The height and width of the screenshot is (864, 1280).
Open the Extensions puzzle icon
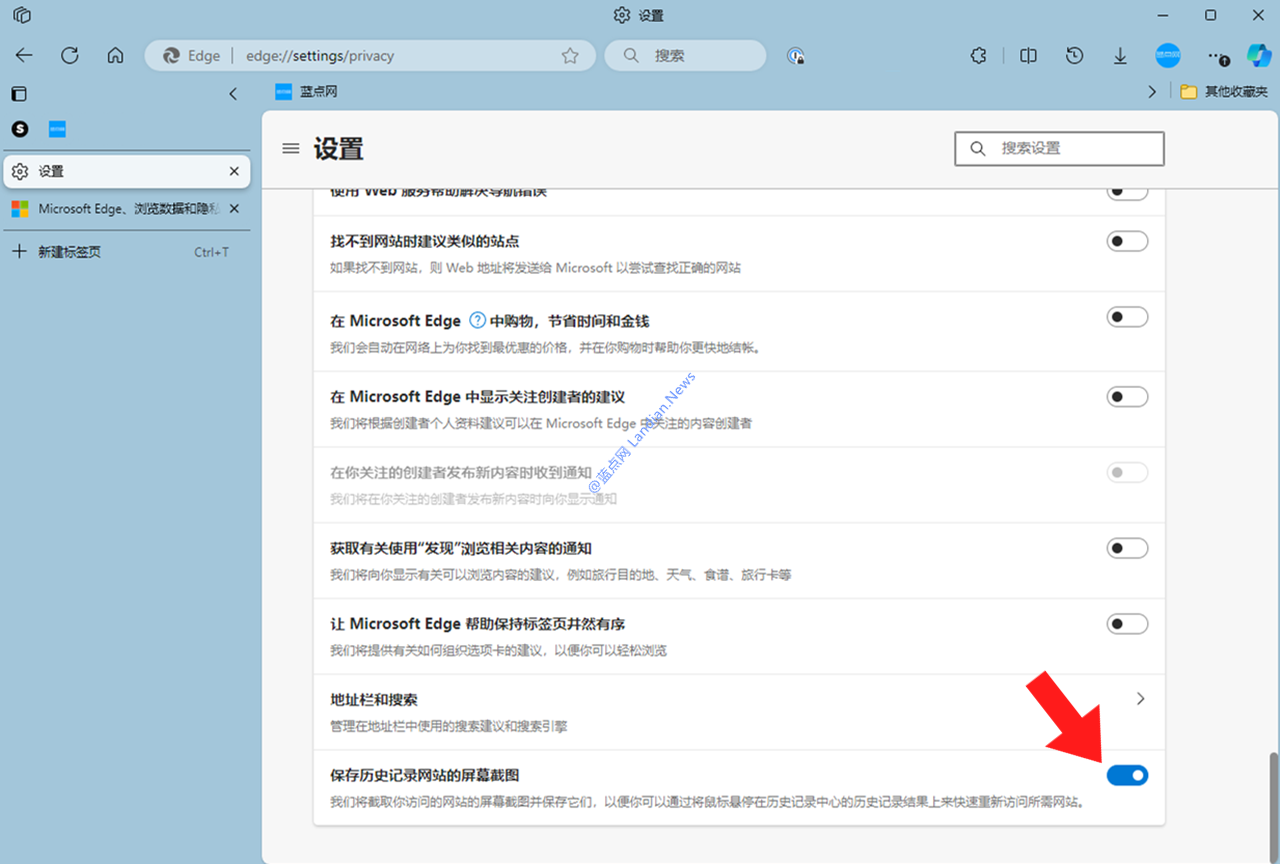979,56
